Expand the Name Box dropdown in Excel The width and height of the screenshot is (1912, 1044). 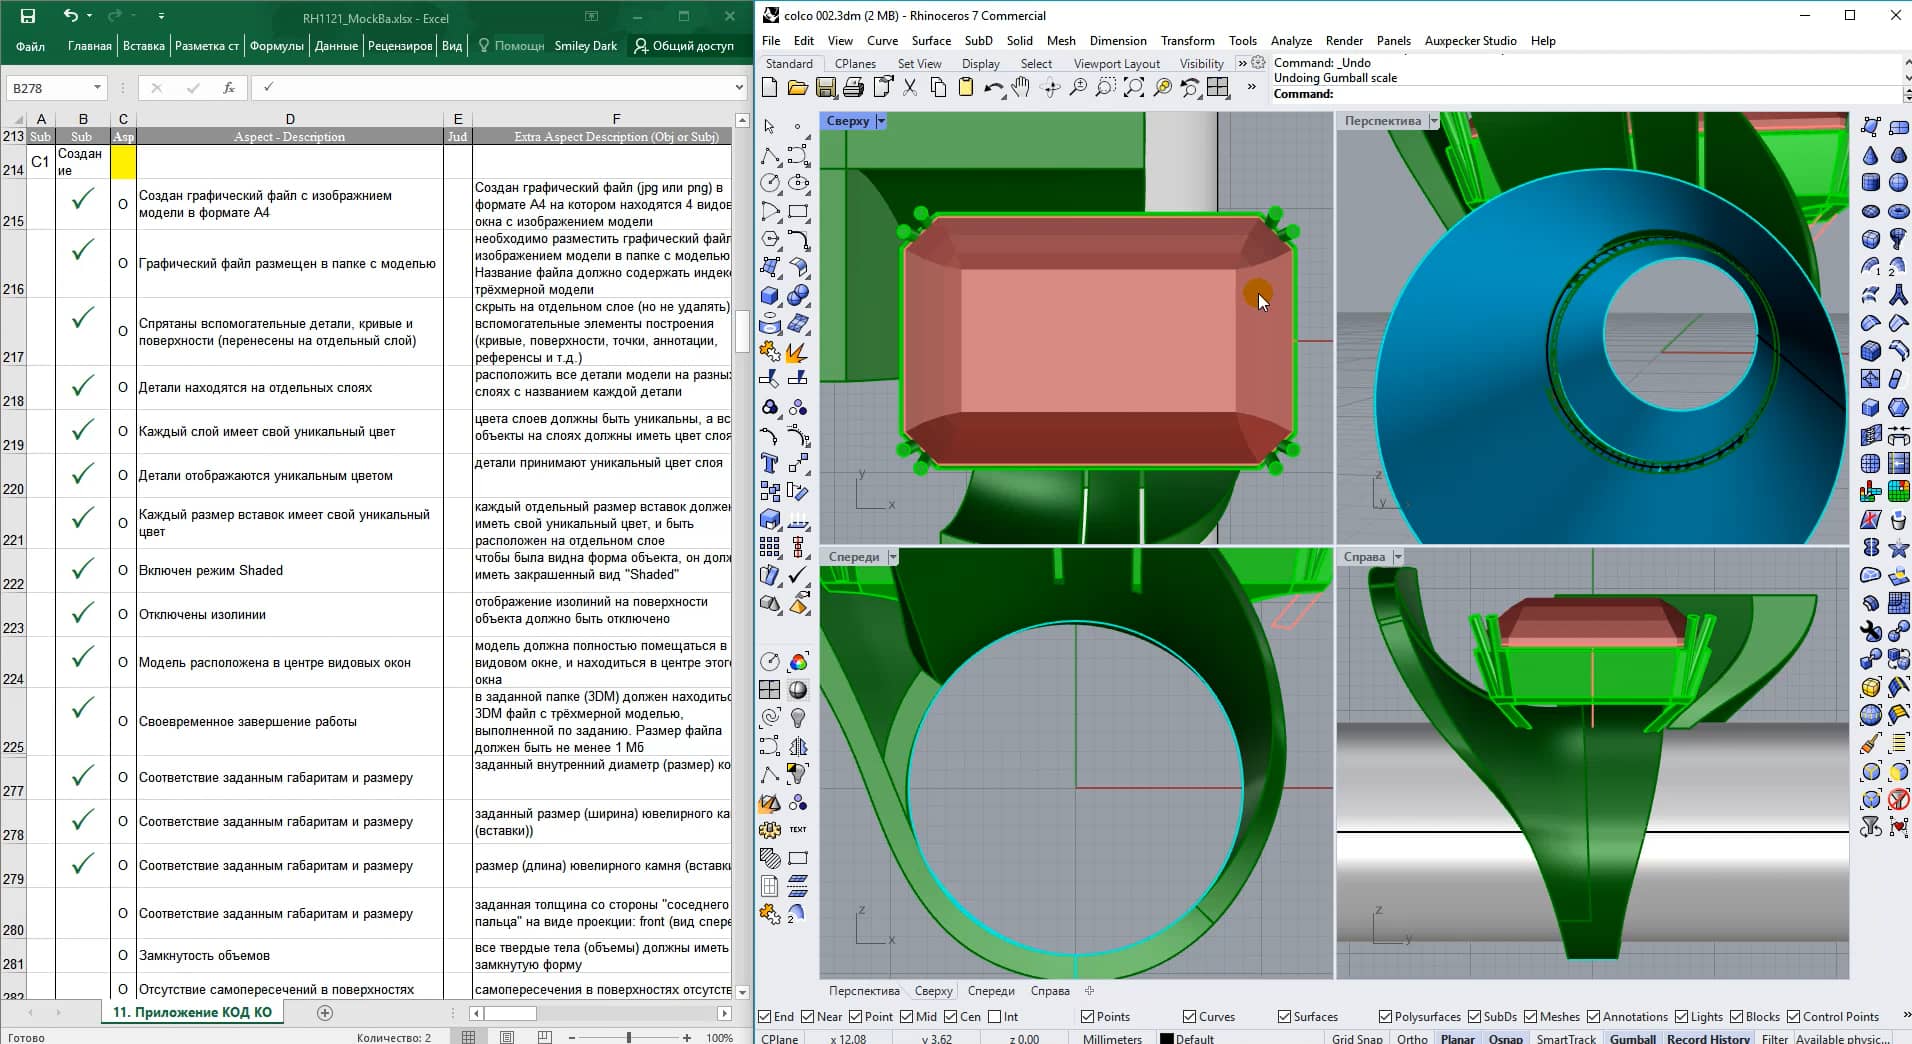click(x=97, y=88)
